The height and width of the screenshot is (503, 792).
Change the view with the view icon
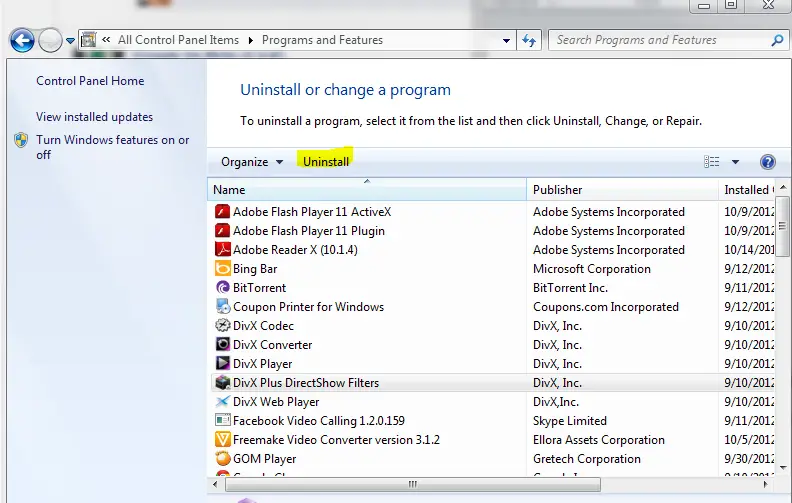712,162
